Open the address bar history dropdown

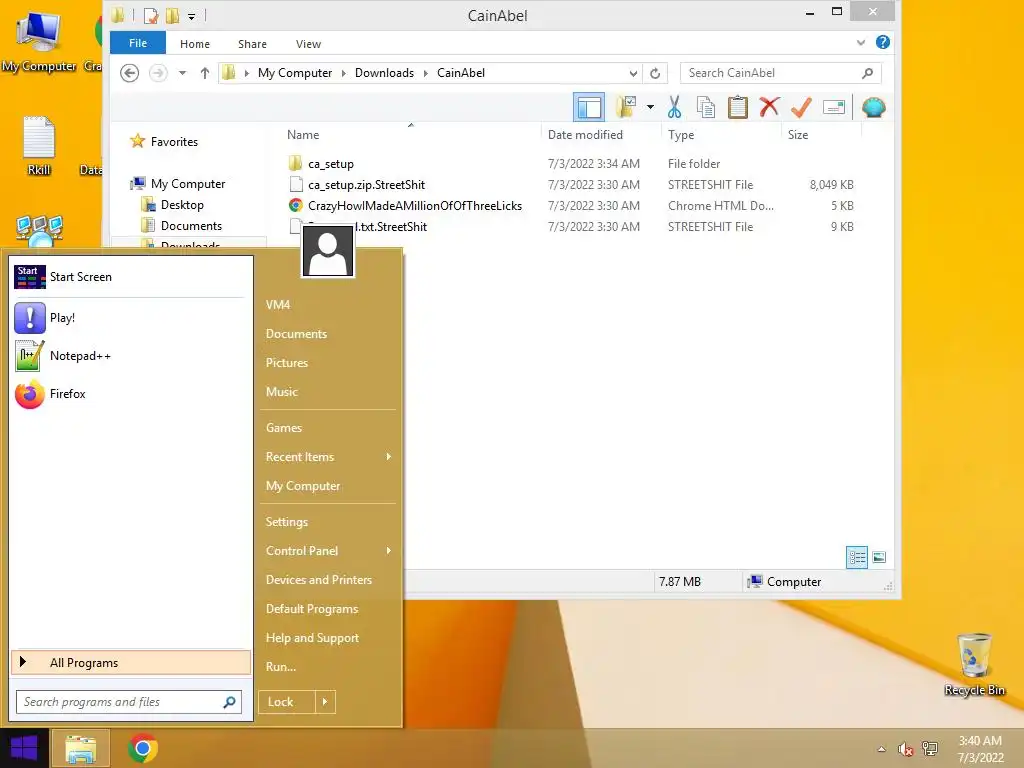[x=633, y=73]
